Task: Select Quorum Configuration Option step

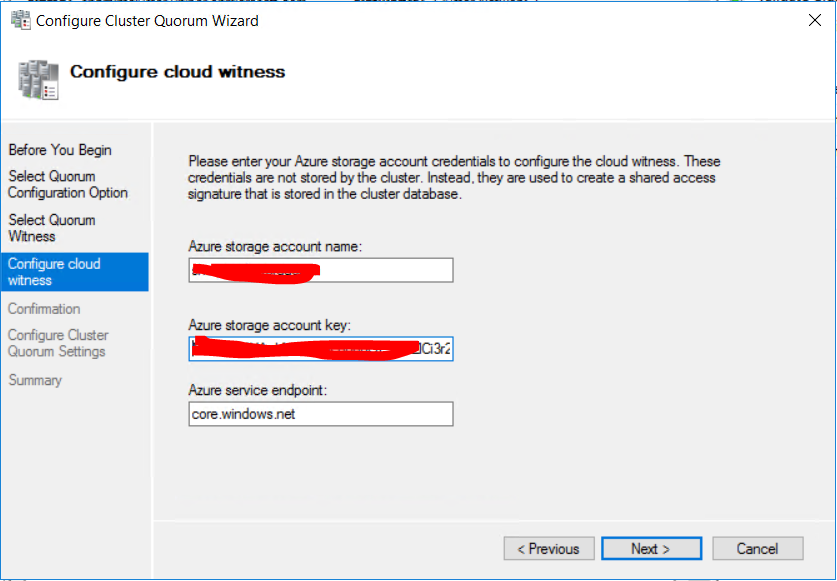Action: click(x=67, y=184)
